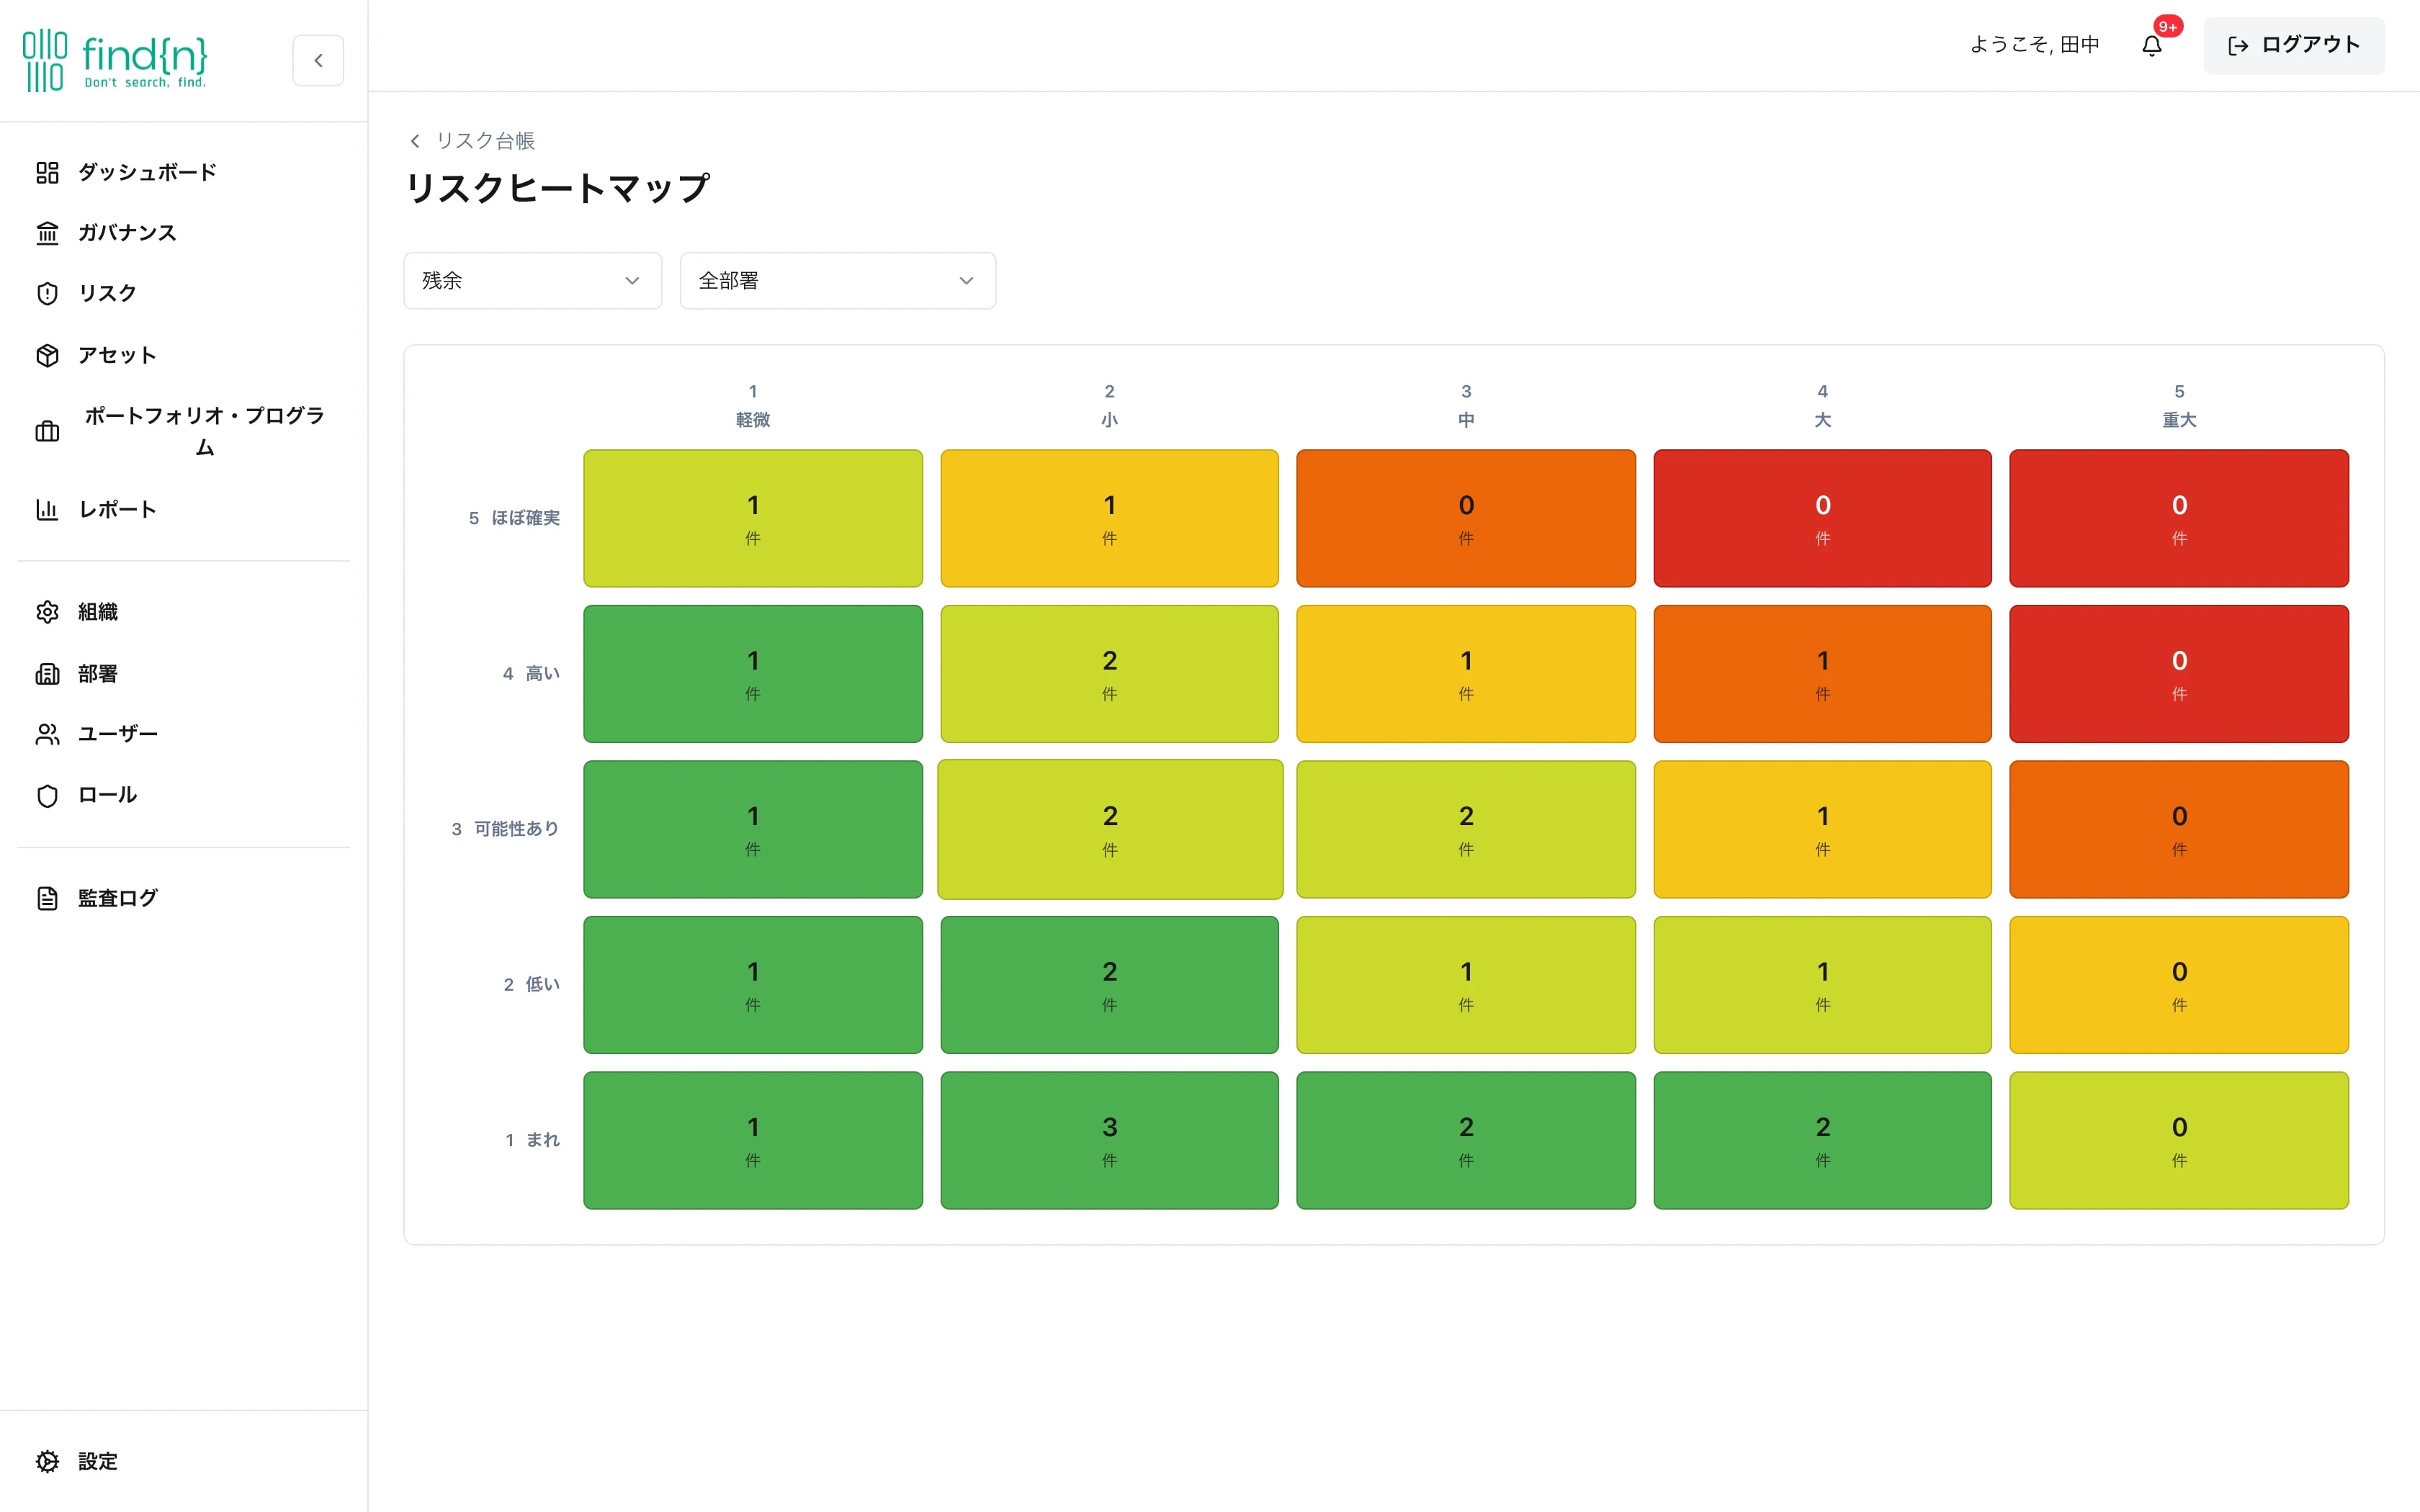Open the notifications bell
Image resolution: width=2420 pixels, height=1512 pixels.
click(x=2152, y=45)
